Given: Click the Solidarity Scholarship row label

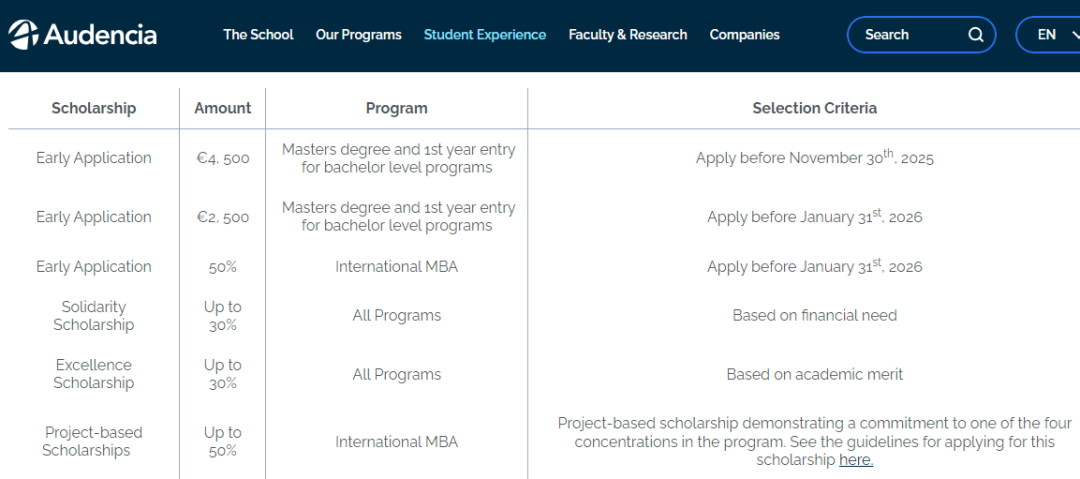Looking at the screenshot, I should tap(94, 316).
